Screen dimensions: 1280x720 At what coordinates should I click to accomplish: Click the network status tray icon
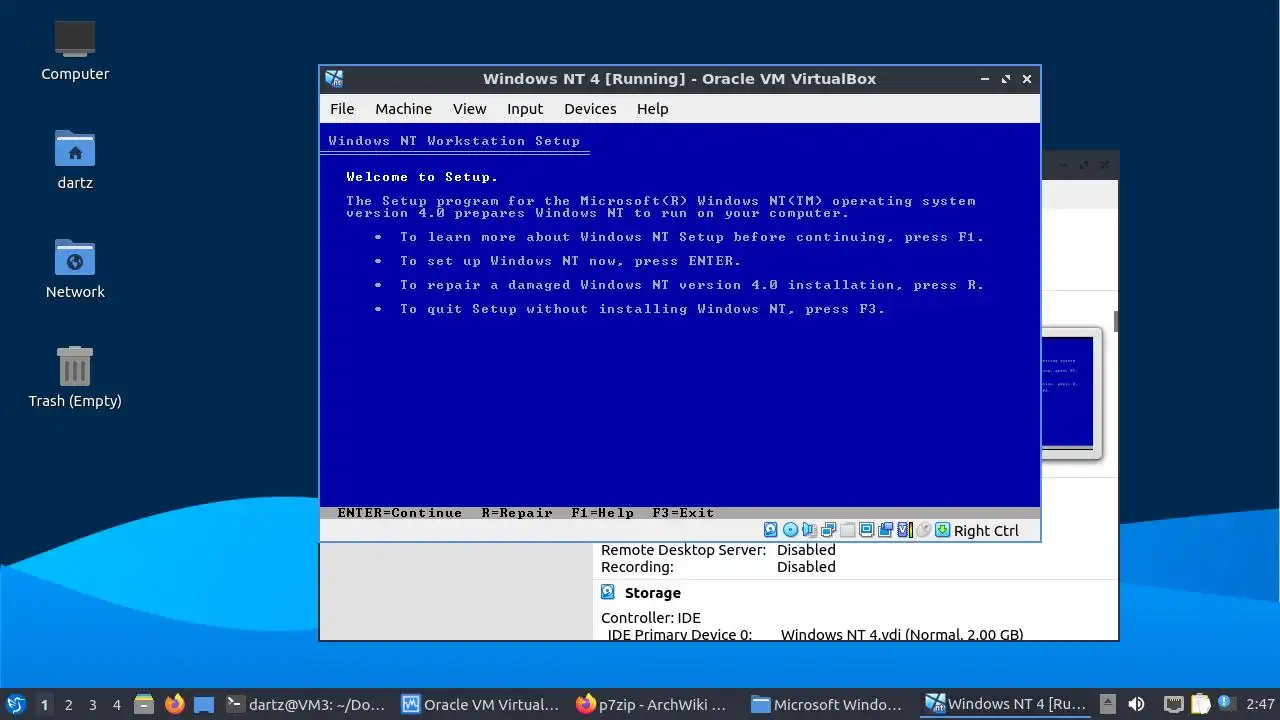click(1174, 704)
